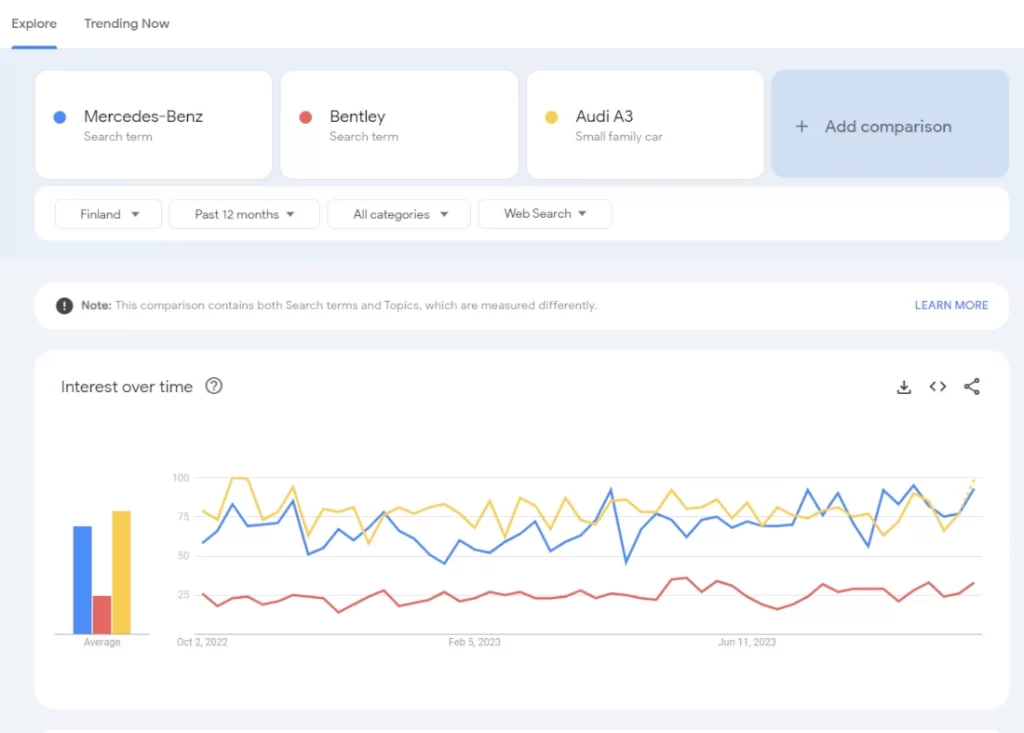1024x733 pixels.
Task: Open the Finland region dropdown
Action: [x=108, y=214]
